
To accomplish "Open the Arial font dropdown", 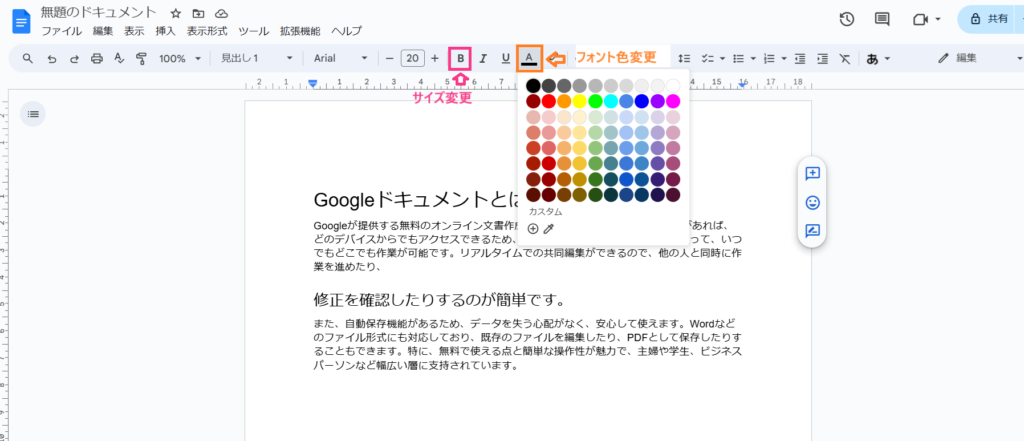I will click(x=340, y=59).
